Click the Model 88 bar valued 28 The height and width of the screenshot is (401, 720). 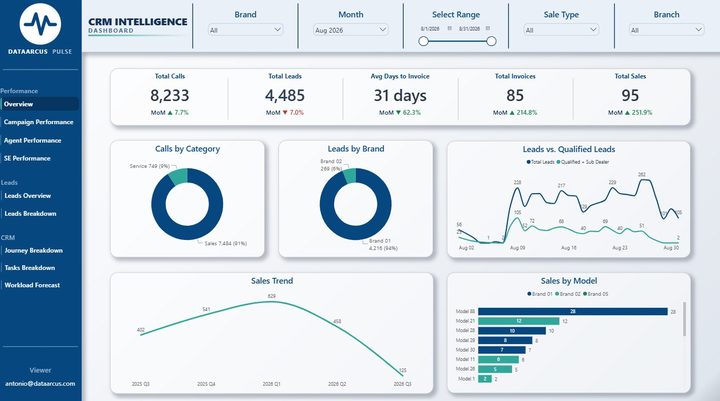(573, 311)
